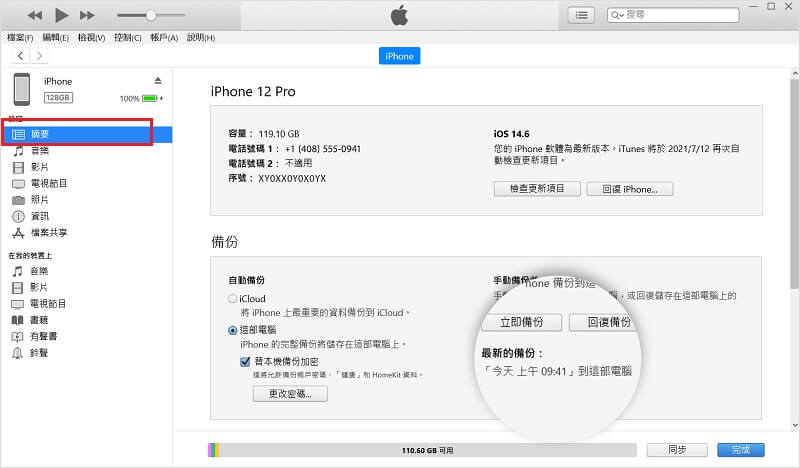The image size is (800, 468).
Task: Select the iPhone tab button
Action: 399,56
